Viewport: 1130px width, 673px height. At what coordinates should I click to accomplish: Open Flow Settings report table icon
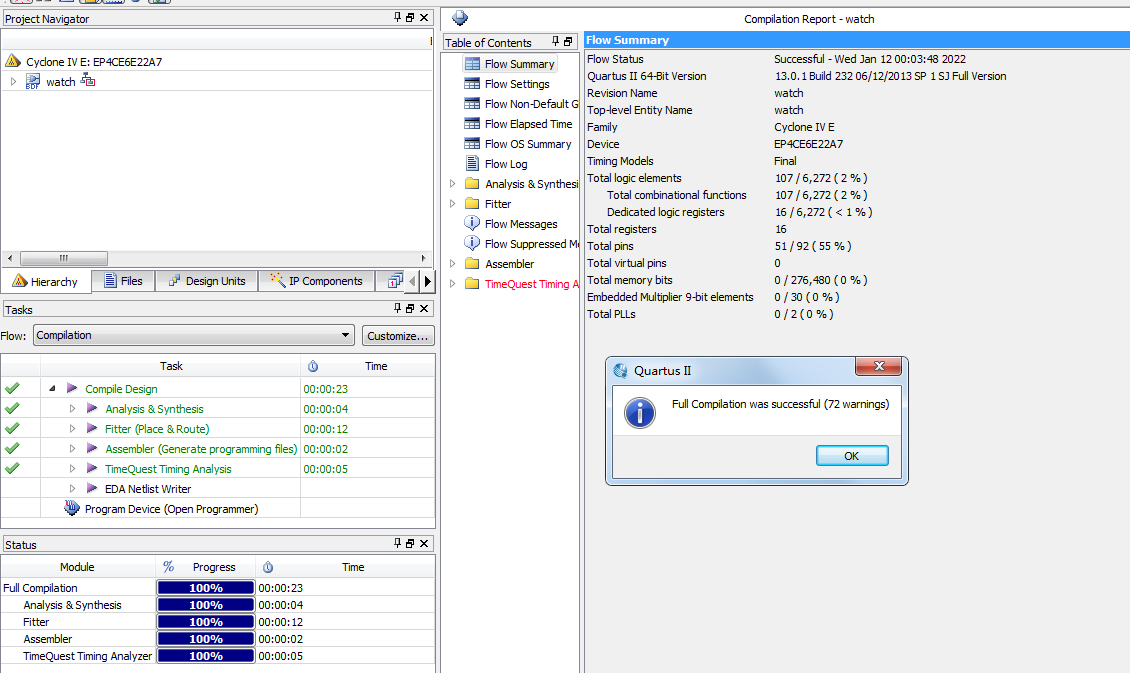point(472,84)
